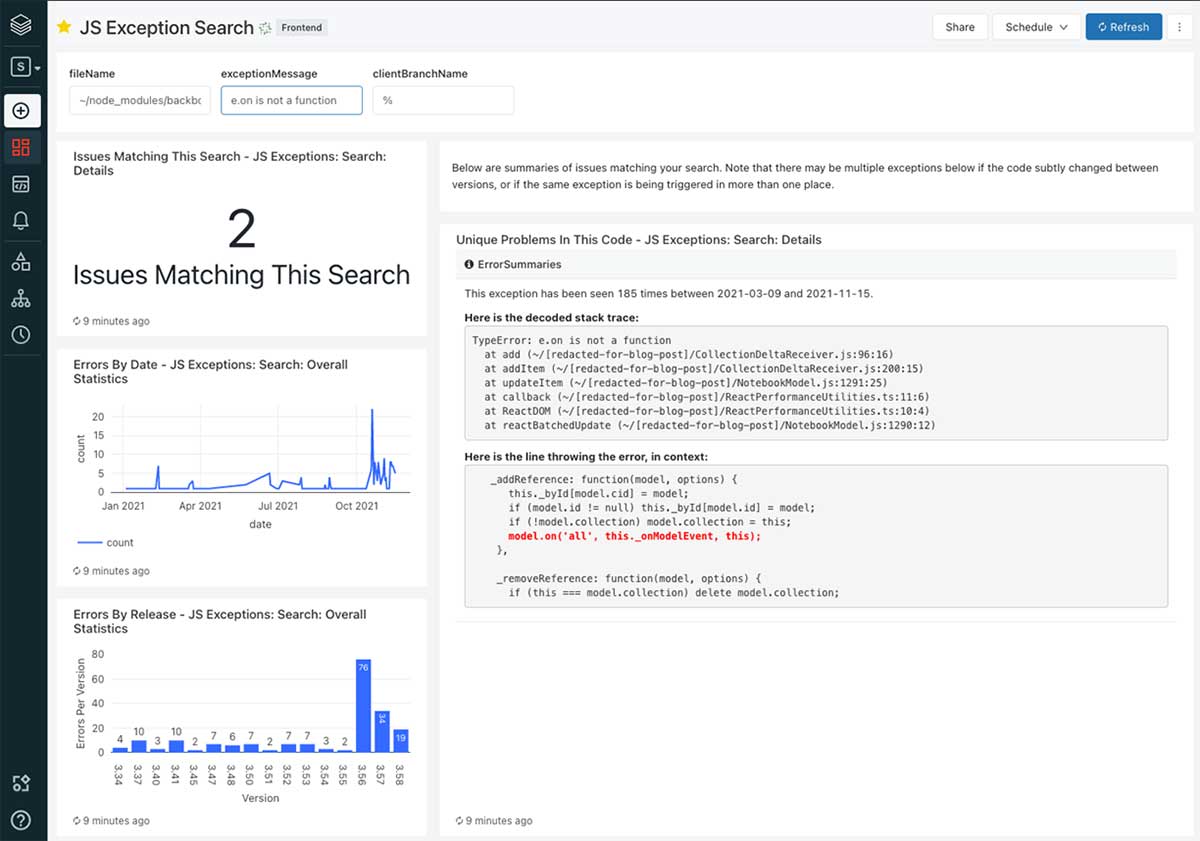Image resolution: width=1200 pixels, height=841 pixels.
Task: Open the three-dot more options menu
Action: (x=1181, y=27)
